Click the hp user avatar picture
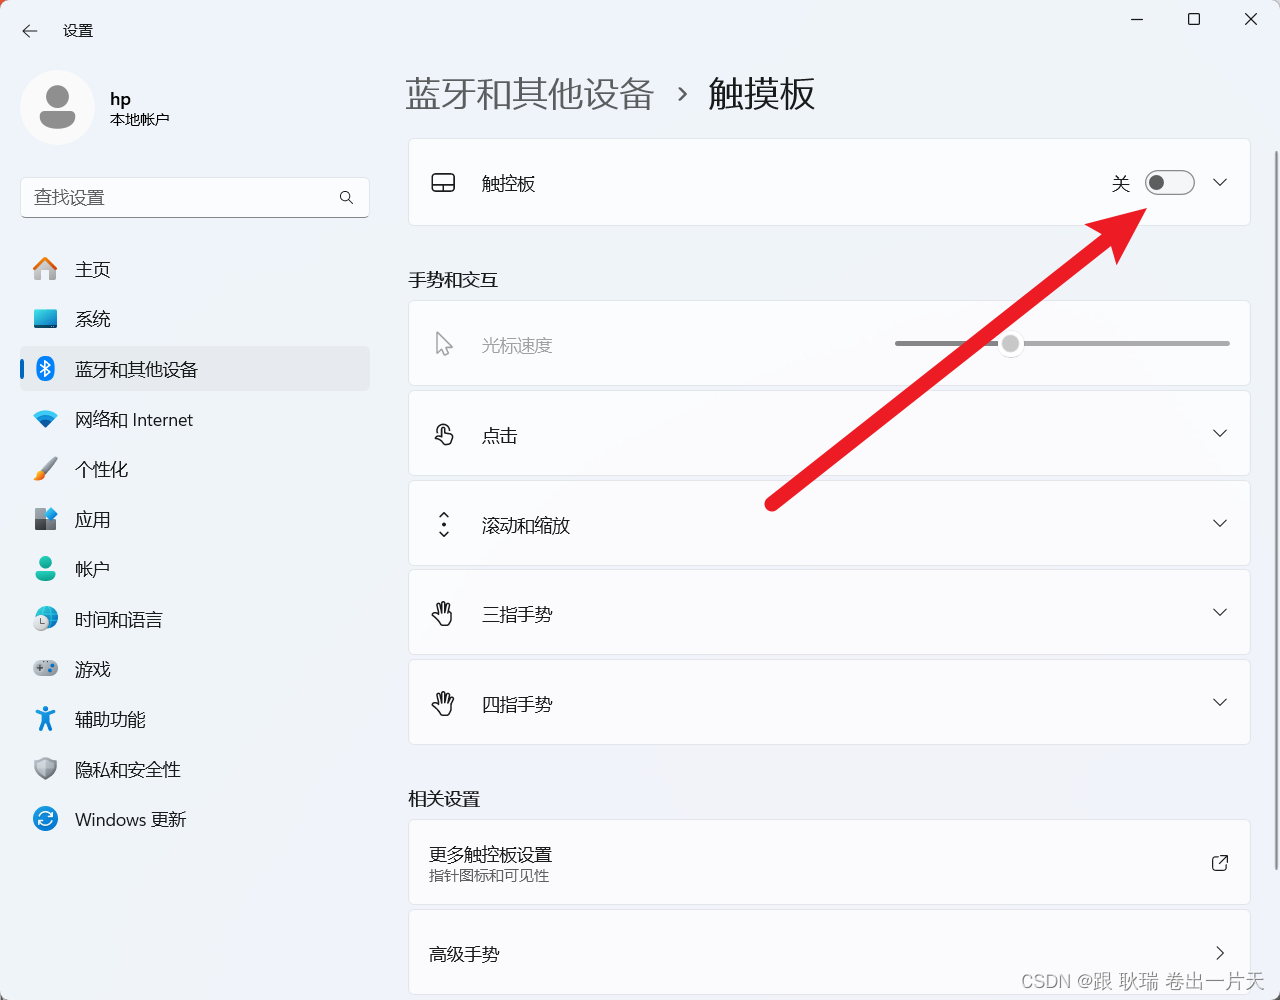The image size is (1280, 1000). pos(57,107)
